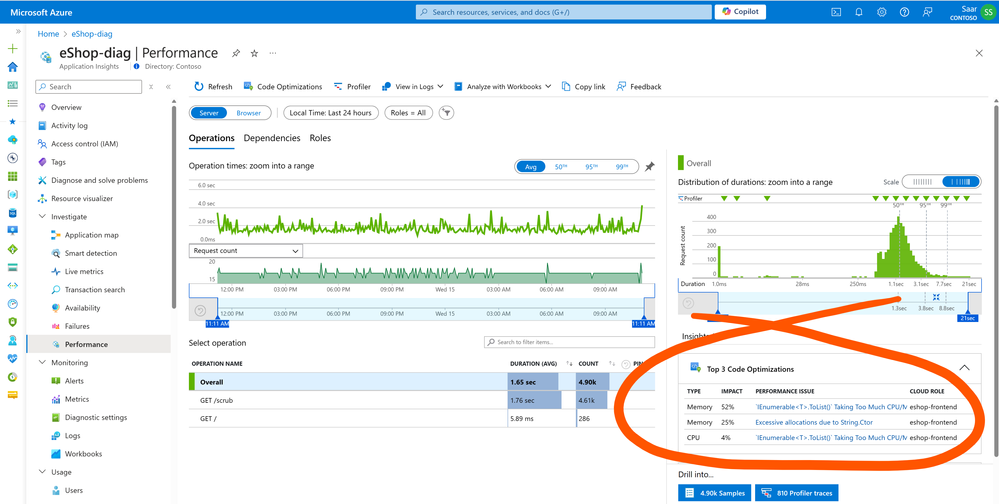
Task: Open Application map
Action: [91, 235]
